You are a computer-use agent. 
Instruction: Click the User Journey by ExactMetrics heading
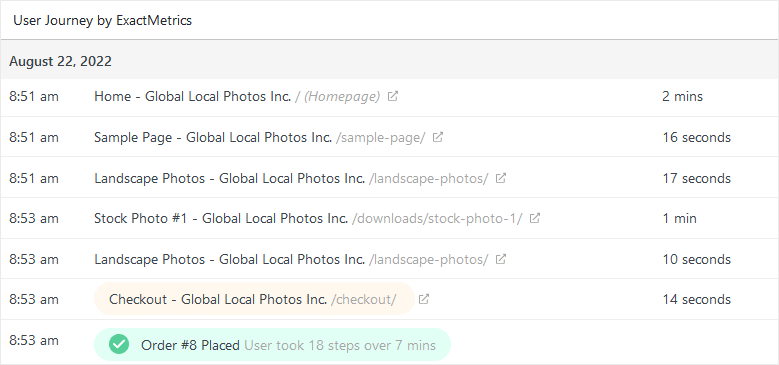(x=102, y=20)
